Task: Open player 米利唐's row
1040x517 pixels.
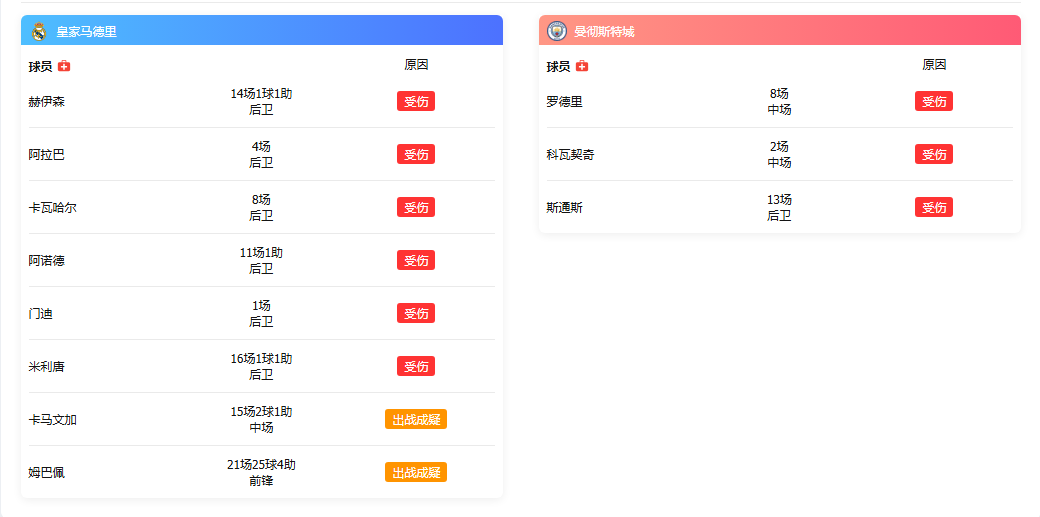Action: tap(47, 366)
